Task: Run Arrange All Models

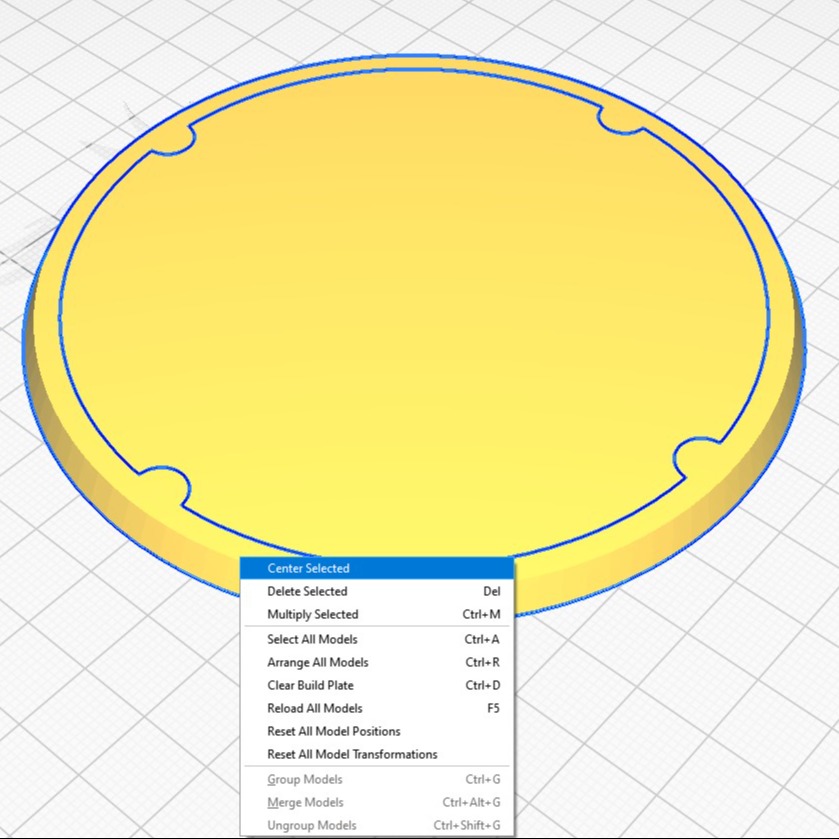Action: click(x=317, y=662)
